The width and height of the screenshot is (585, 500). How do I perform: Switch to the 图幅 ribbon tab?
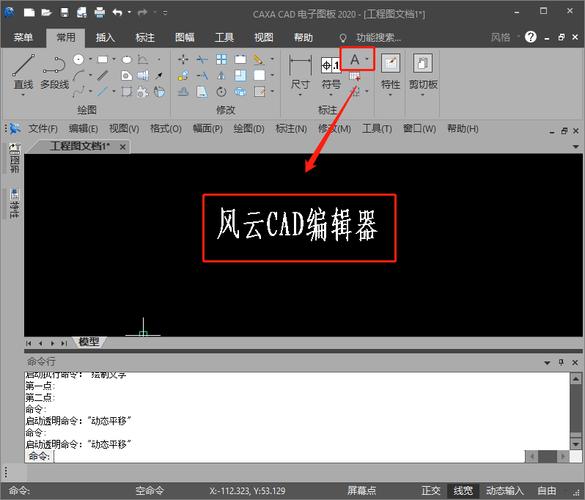click(185, 37)
